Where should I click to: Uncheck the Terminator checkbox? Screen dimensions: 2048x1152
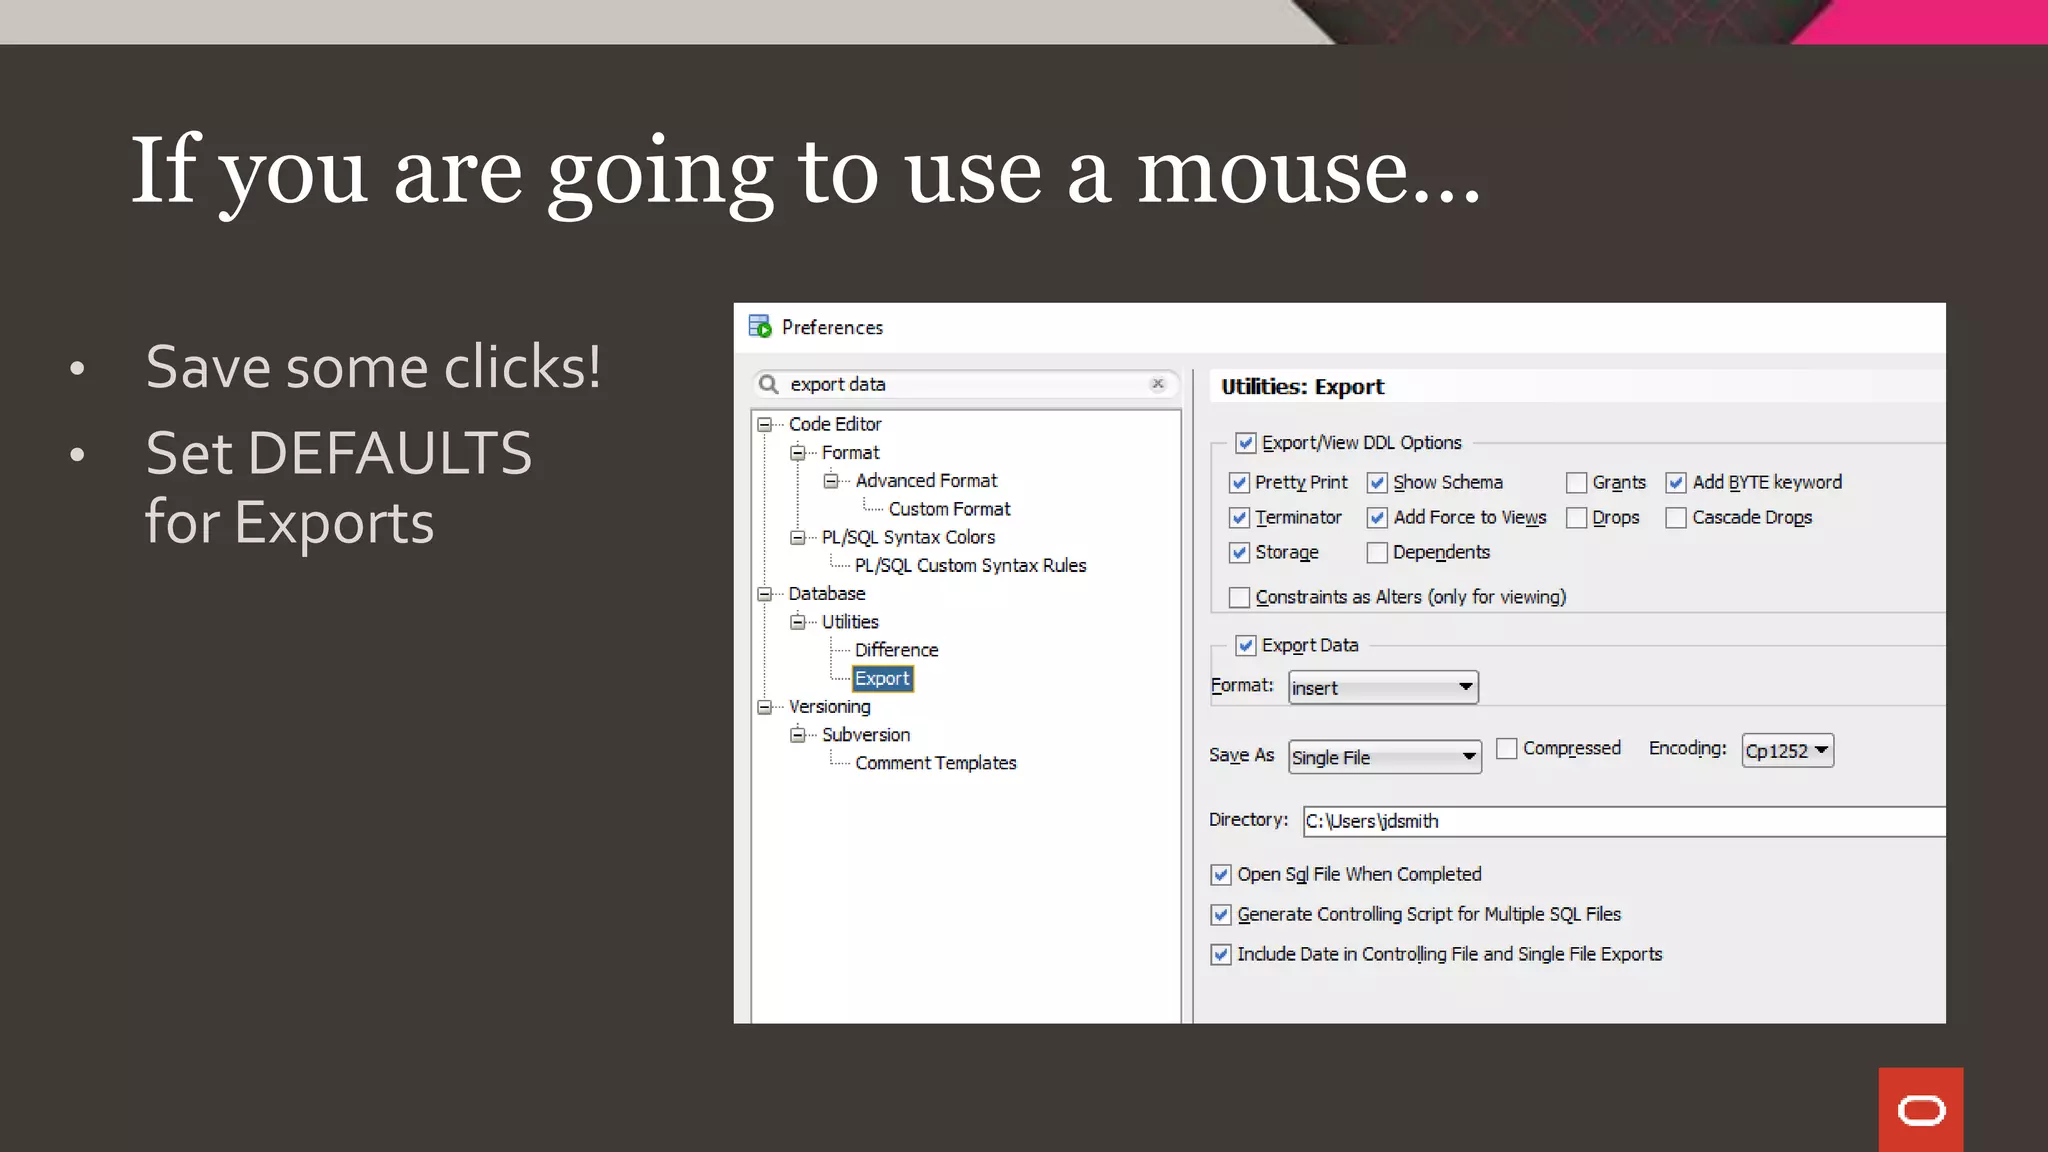coord(1239,517)
